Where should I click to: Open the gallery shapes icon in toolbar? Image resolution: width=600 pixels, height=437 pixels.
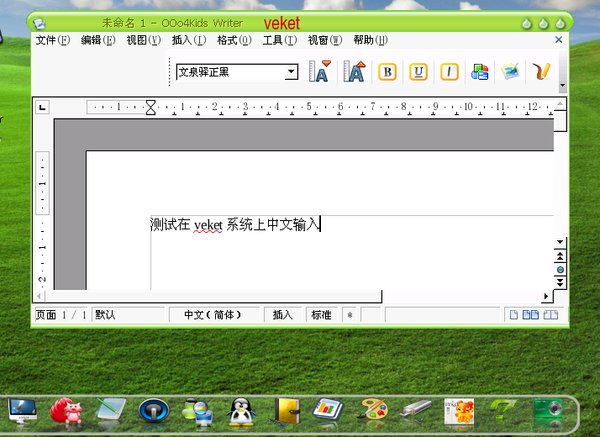point(479,72)
